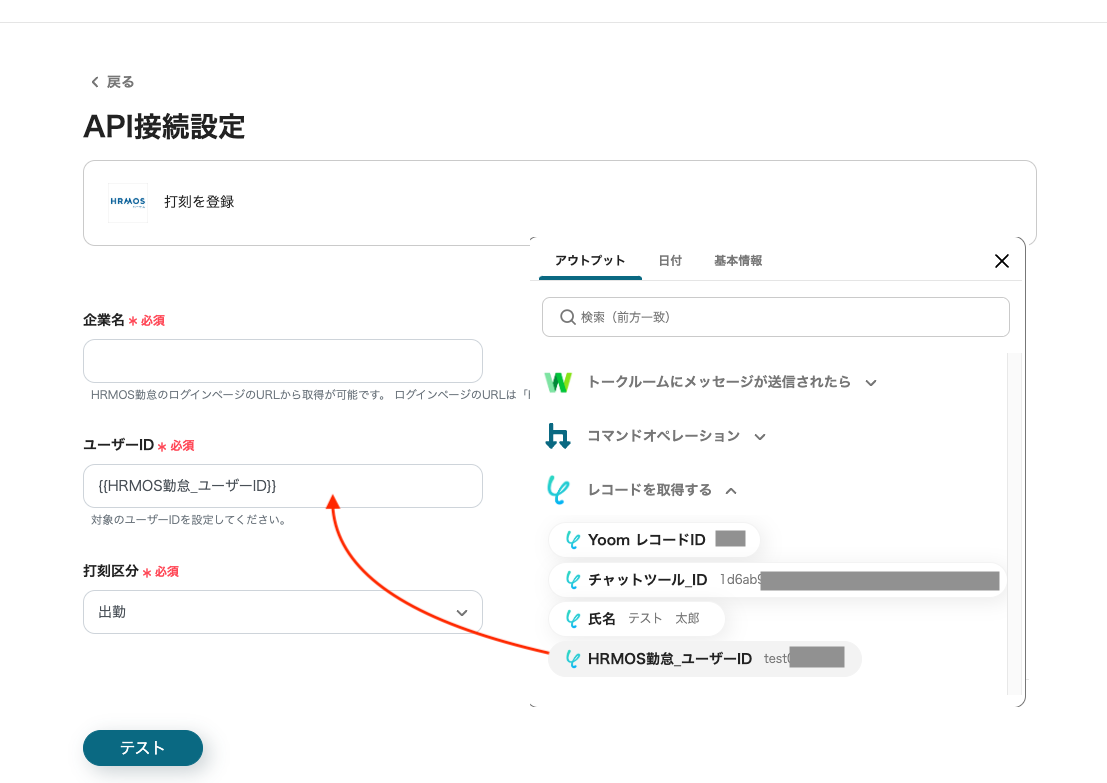Click the Yoom icon in HRMOS勤怠_ユーザーID chip
This screenshot has width=1107, height=783.
tap(573, 659)
